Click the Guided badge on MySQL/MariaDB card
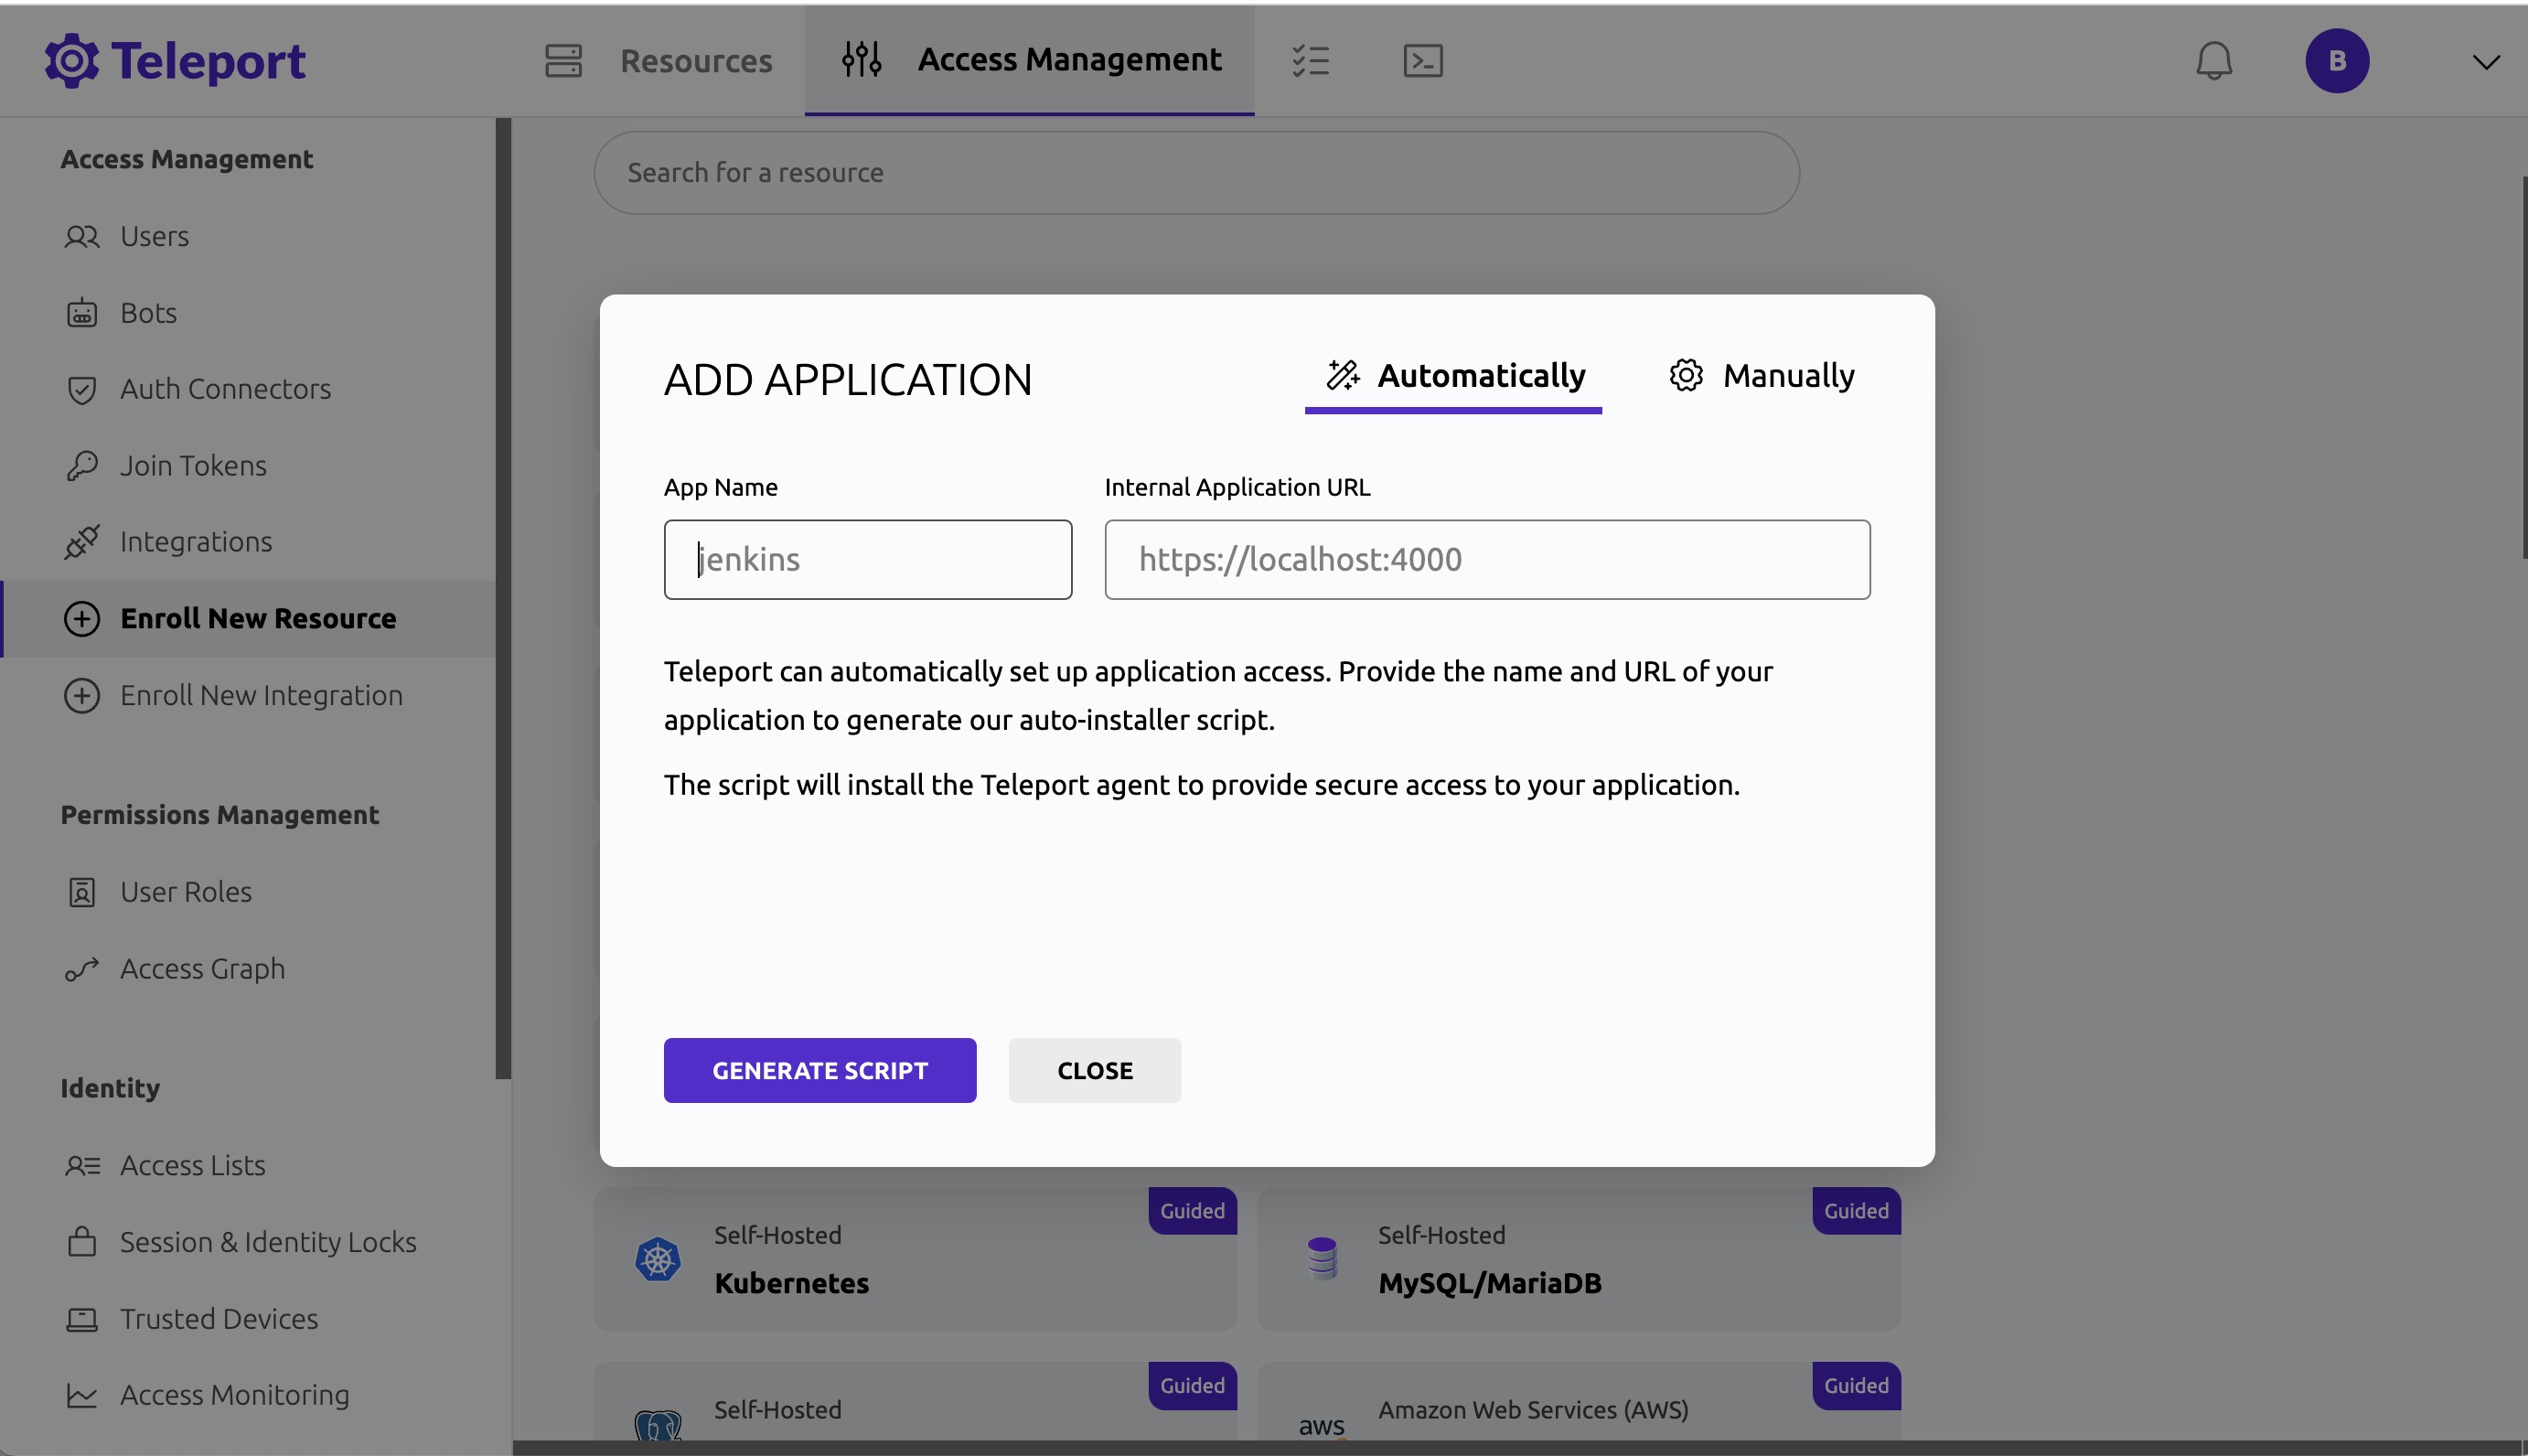The height and width of the screenshot is (1456, 2528). 1856,1211
